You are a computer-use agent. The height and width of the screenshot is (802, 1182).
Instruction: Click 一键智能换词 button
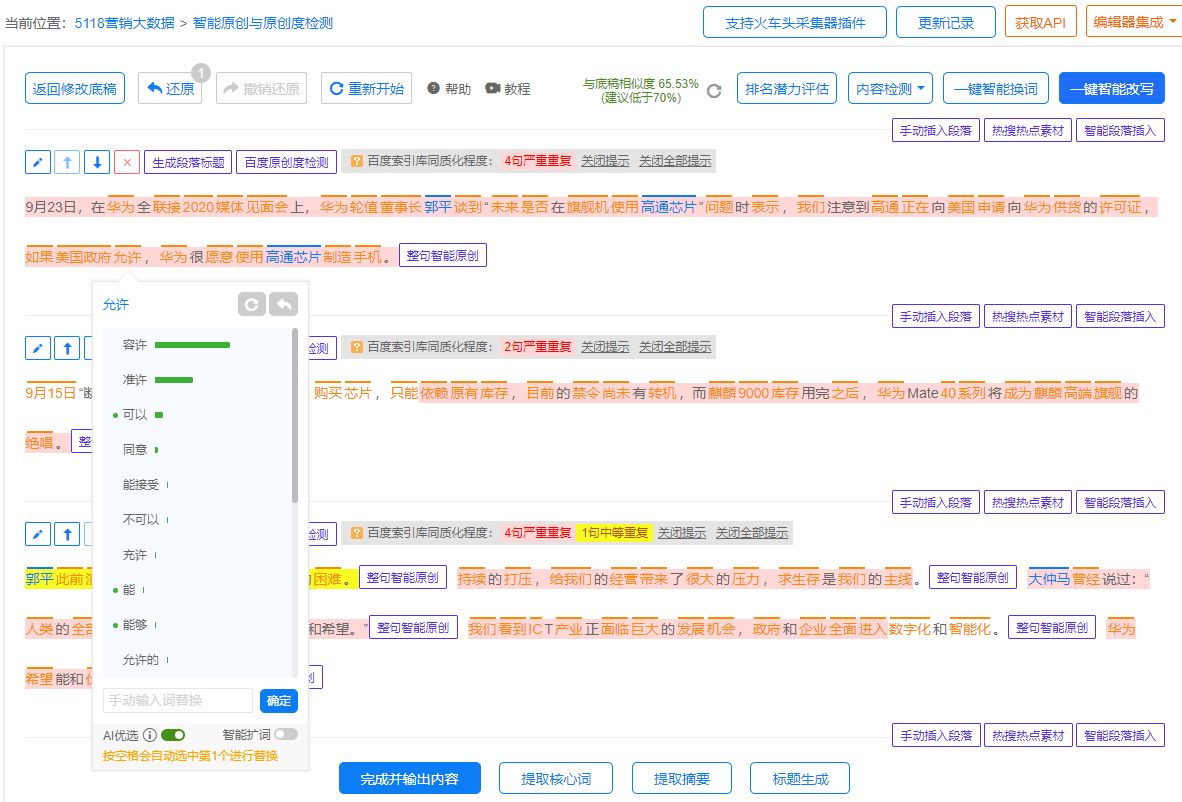click(996, 88)
